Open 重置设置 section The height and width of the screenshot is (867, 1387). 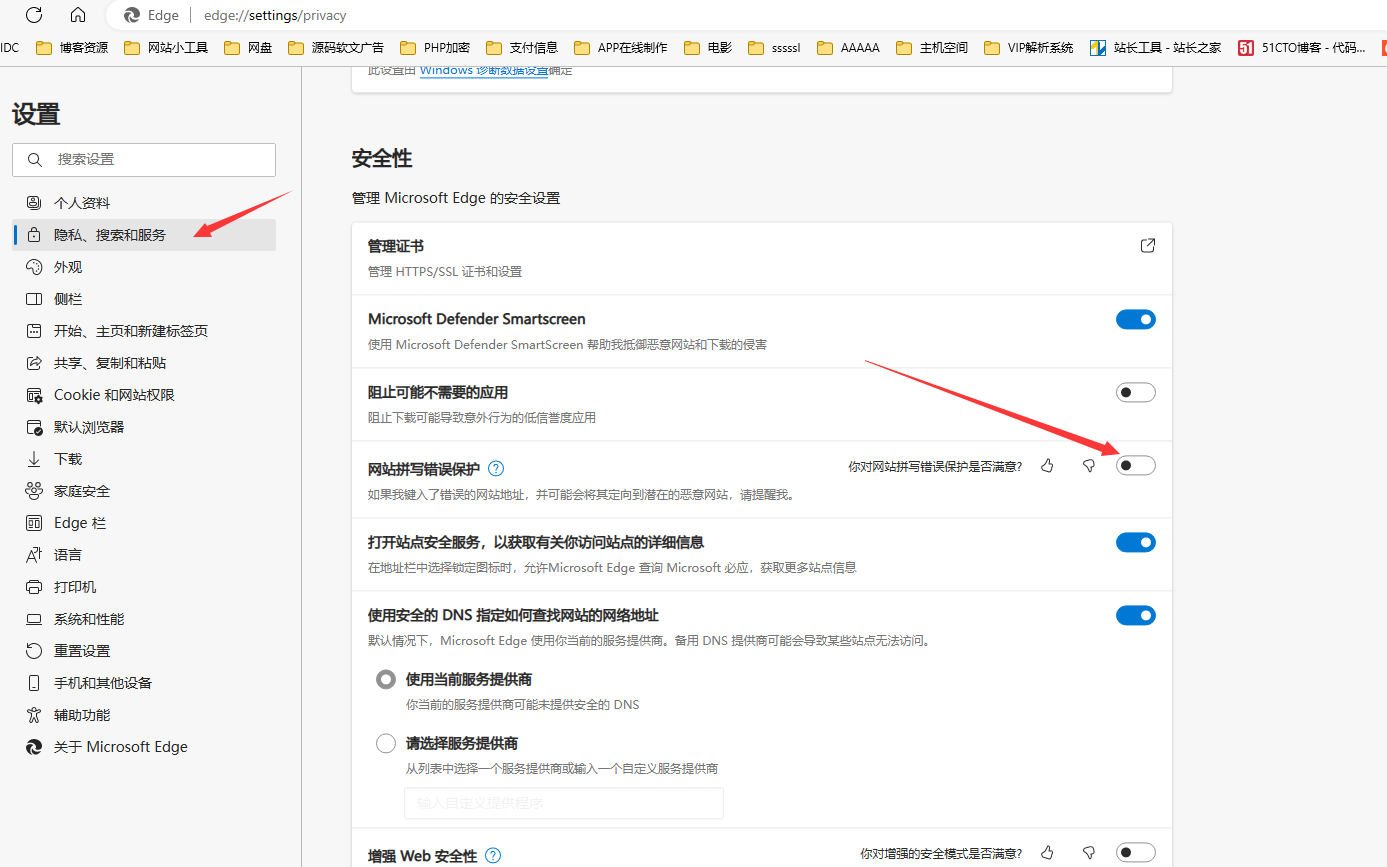point(144,651)
